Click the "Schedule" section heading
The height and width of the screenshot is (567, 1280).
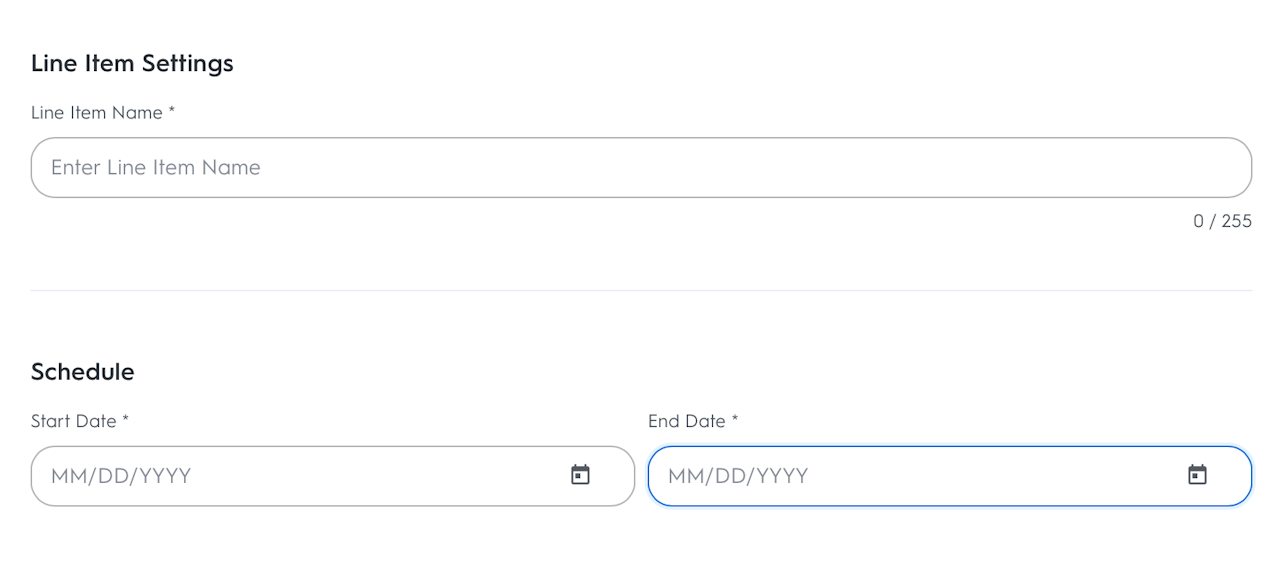tap(83, 372)
